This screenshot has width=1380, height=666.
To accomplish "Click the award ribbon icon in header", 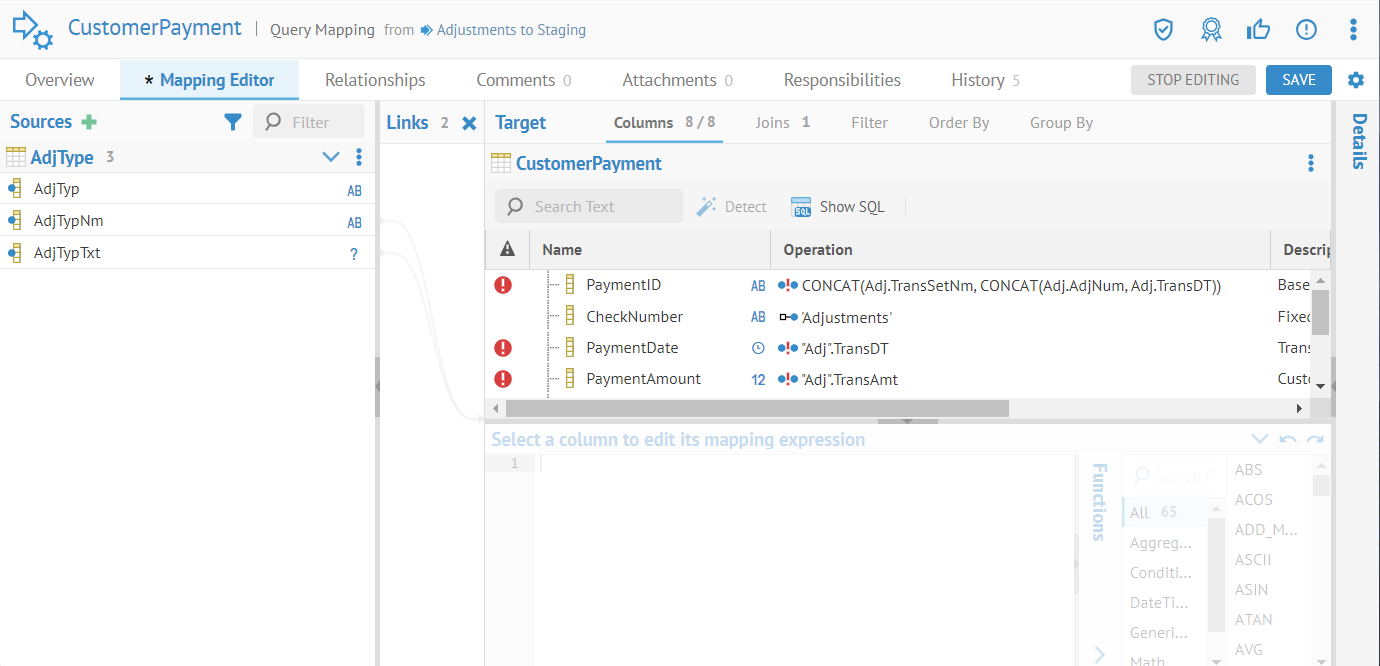I will (1211, 29).
